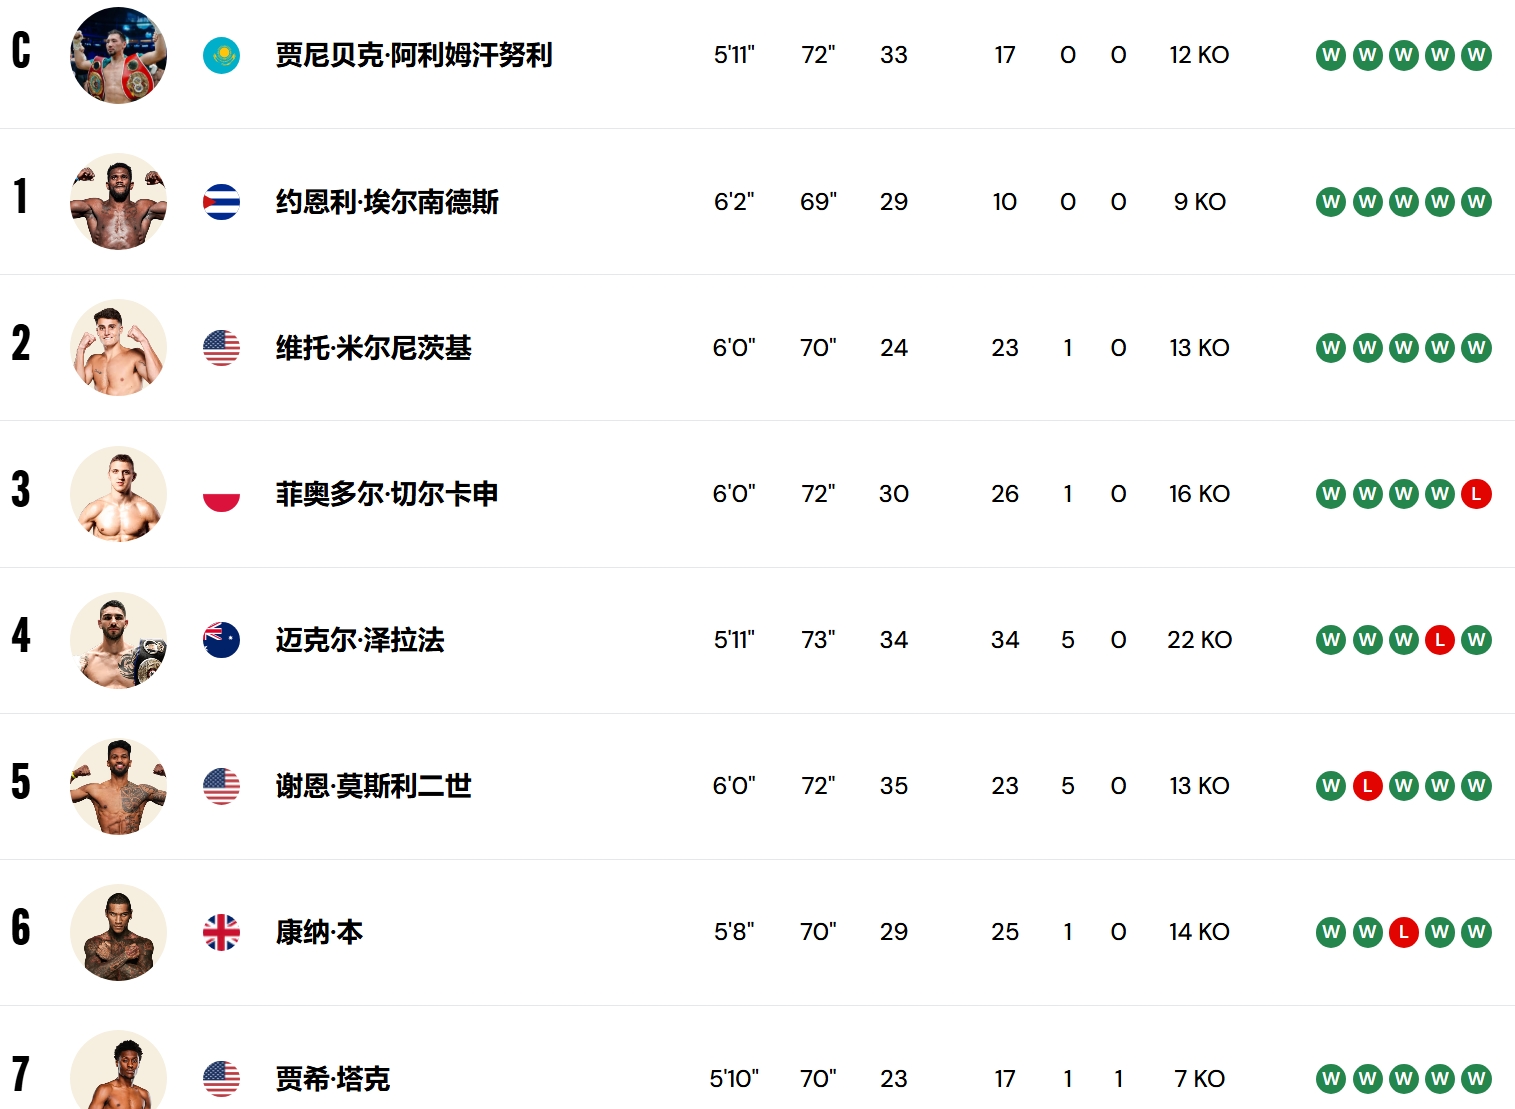Click the 22 KO stat for 迈克尔·泽拉法

point(1199,640)
